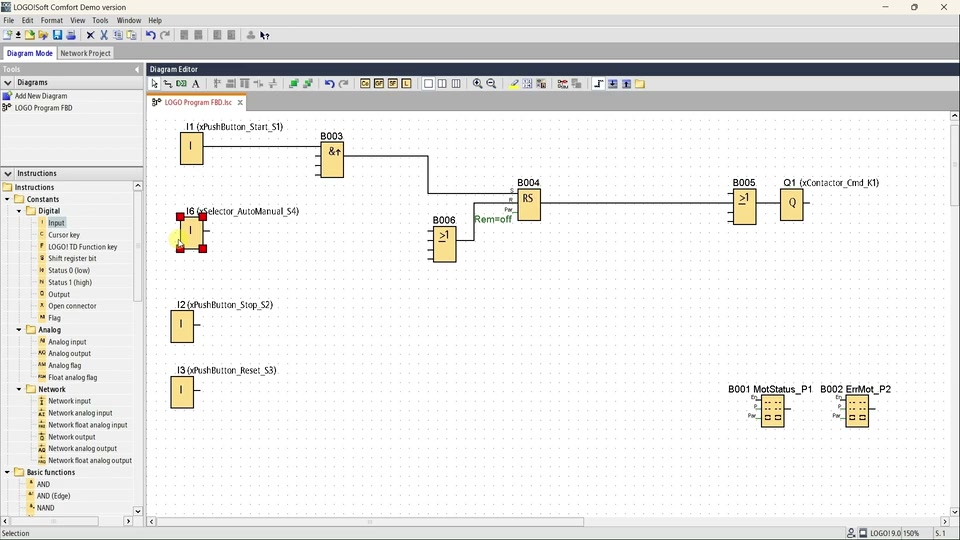The image size is (960, 540).
Task: Select the Q1 output block
Action: pyautogui.click(x=792, y=204)
